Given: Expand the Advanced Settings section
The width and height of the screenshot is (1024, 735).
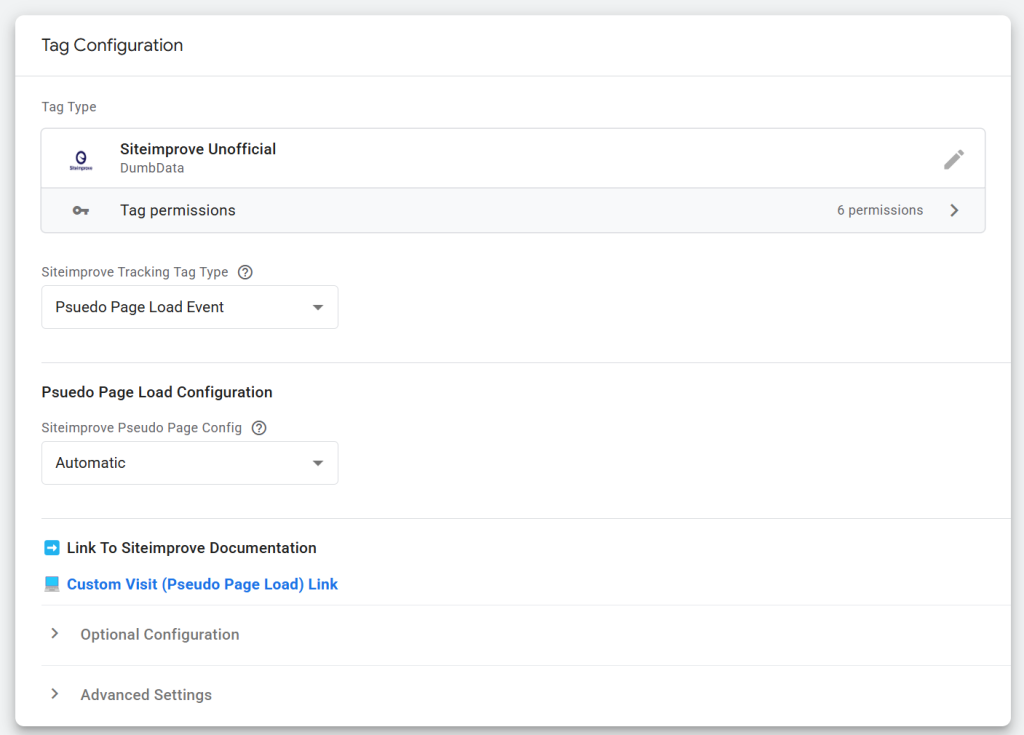Looking at the screenshot, I should [146, 694].
